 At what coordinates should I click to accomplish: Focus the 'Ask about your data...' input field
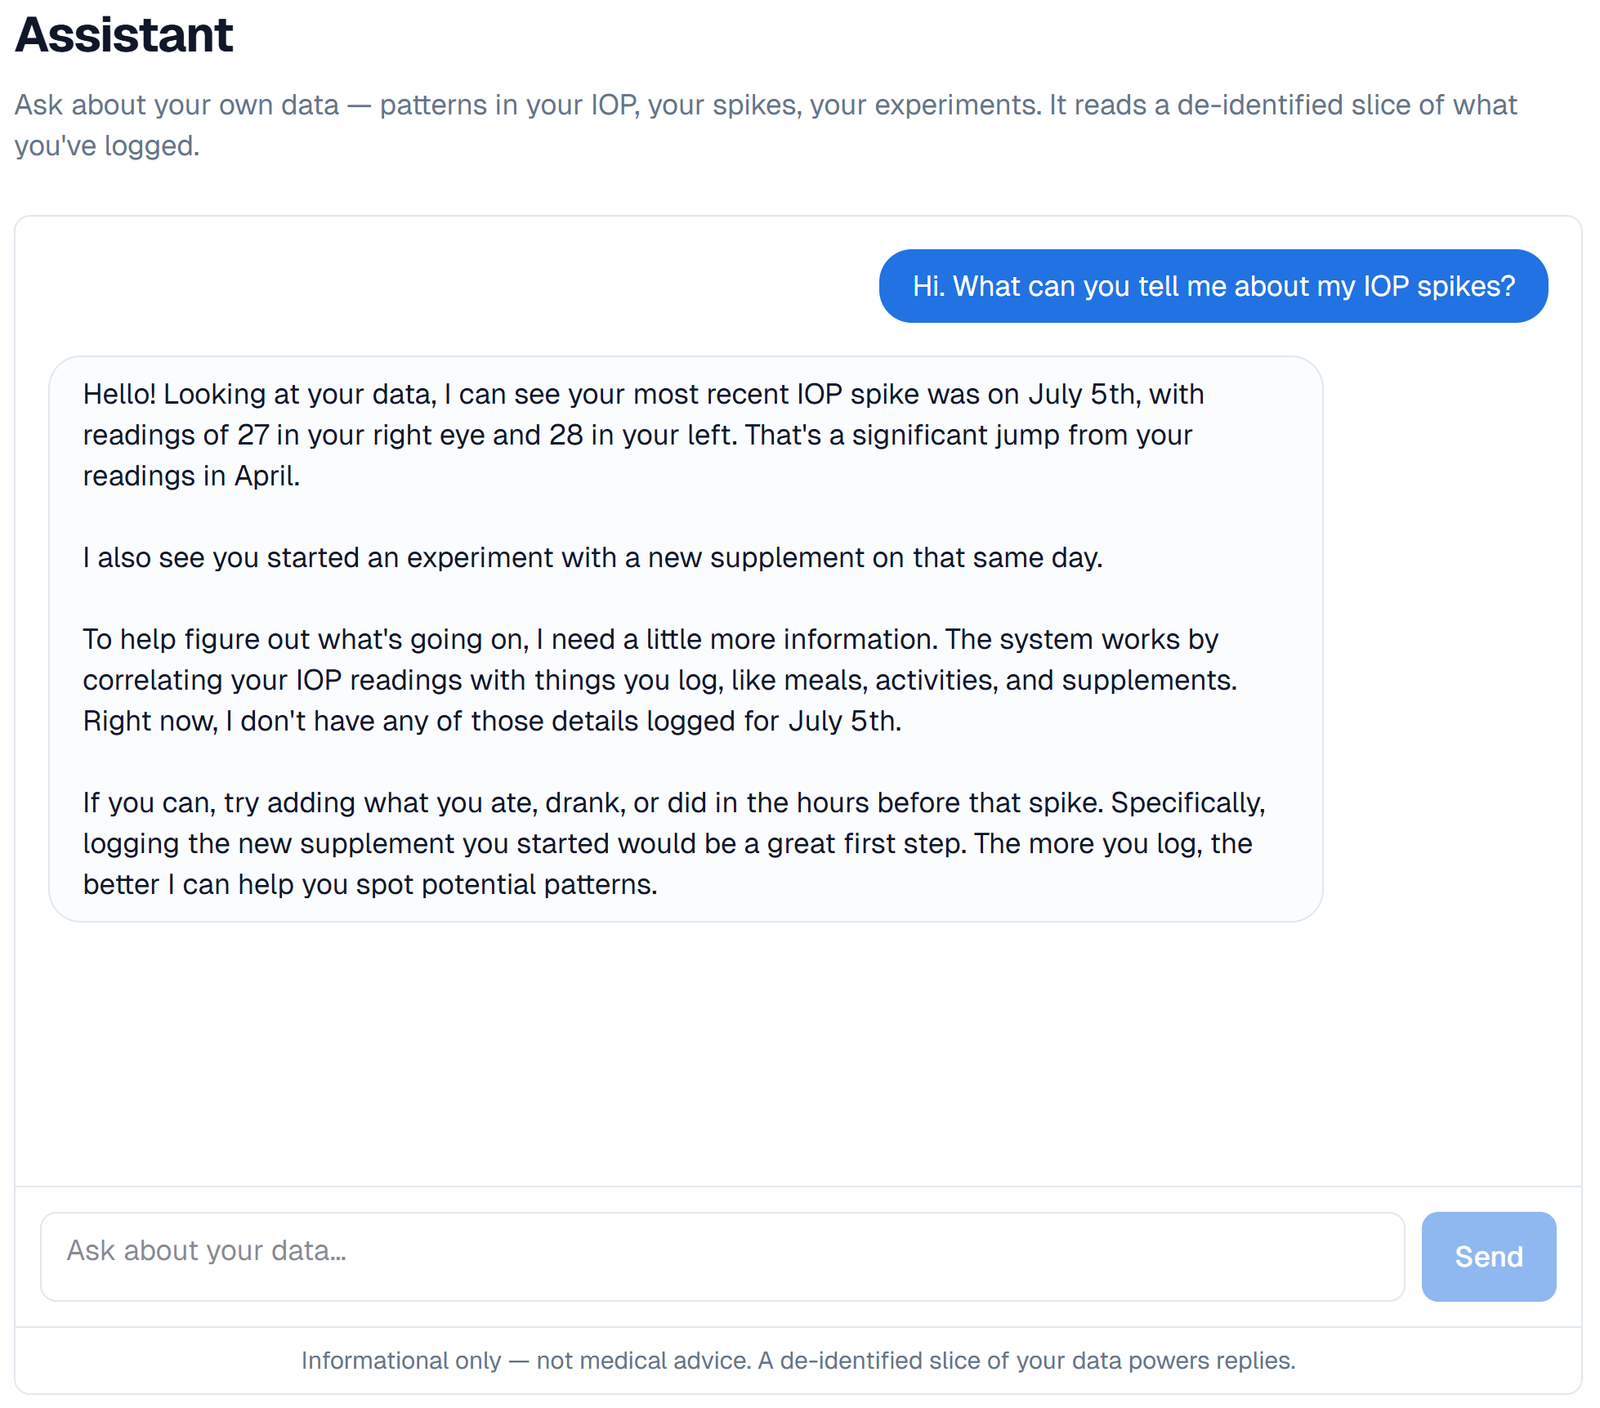pyautogui.click(x=722, y=1256)
